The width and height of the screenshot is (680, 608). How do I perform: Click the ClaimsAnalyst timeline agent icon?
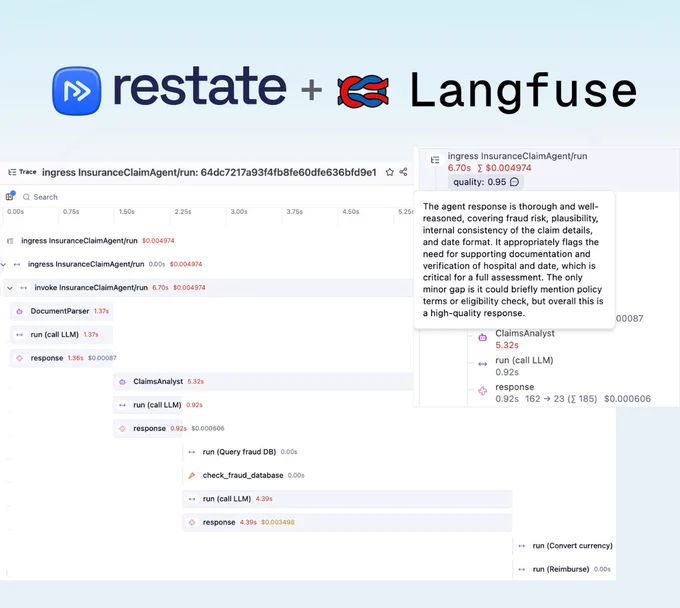122,382
